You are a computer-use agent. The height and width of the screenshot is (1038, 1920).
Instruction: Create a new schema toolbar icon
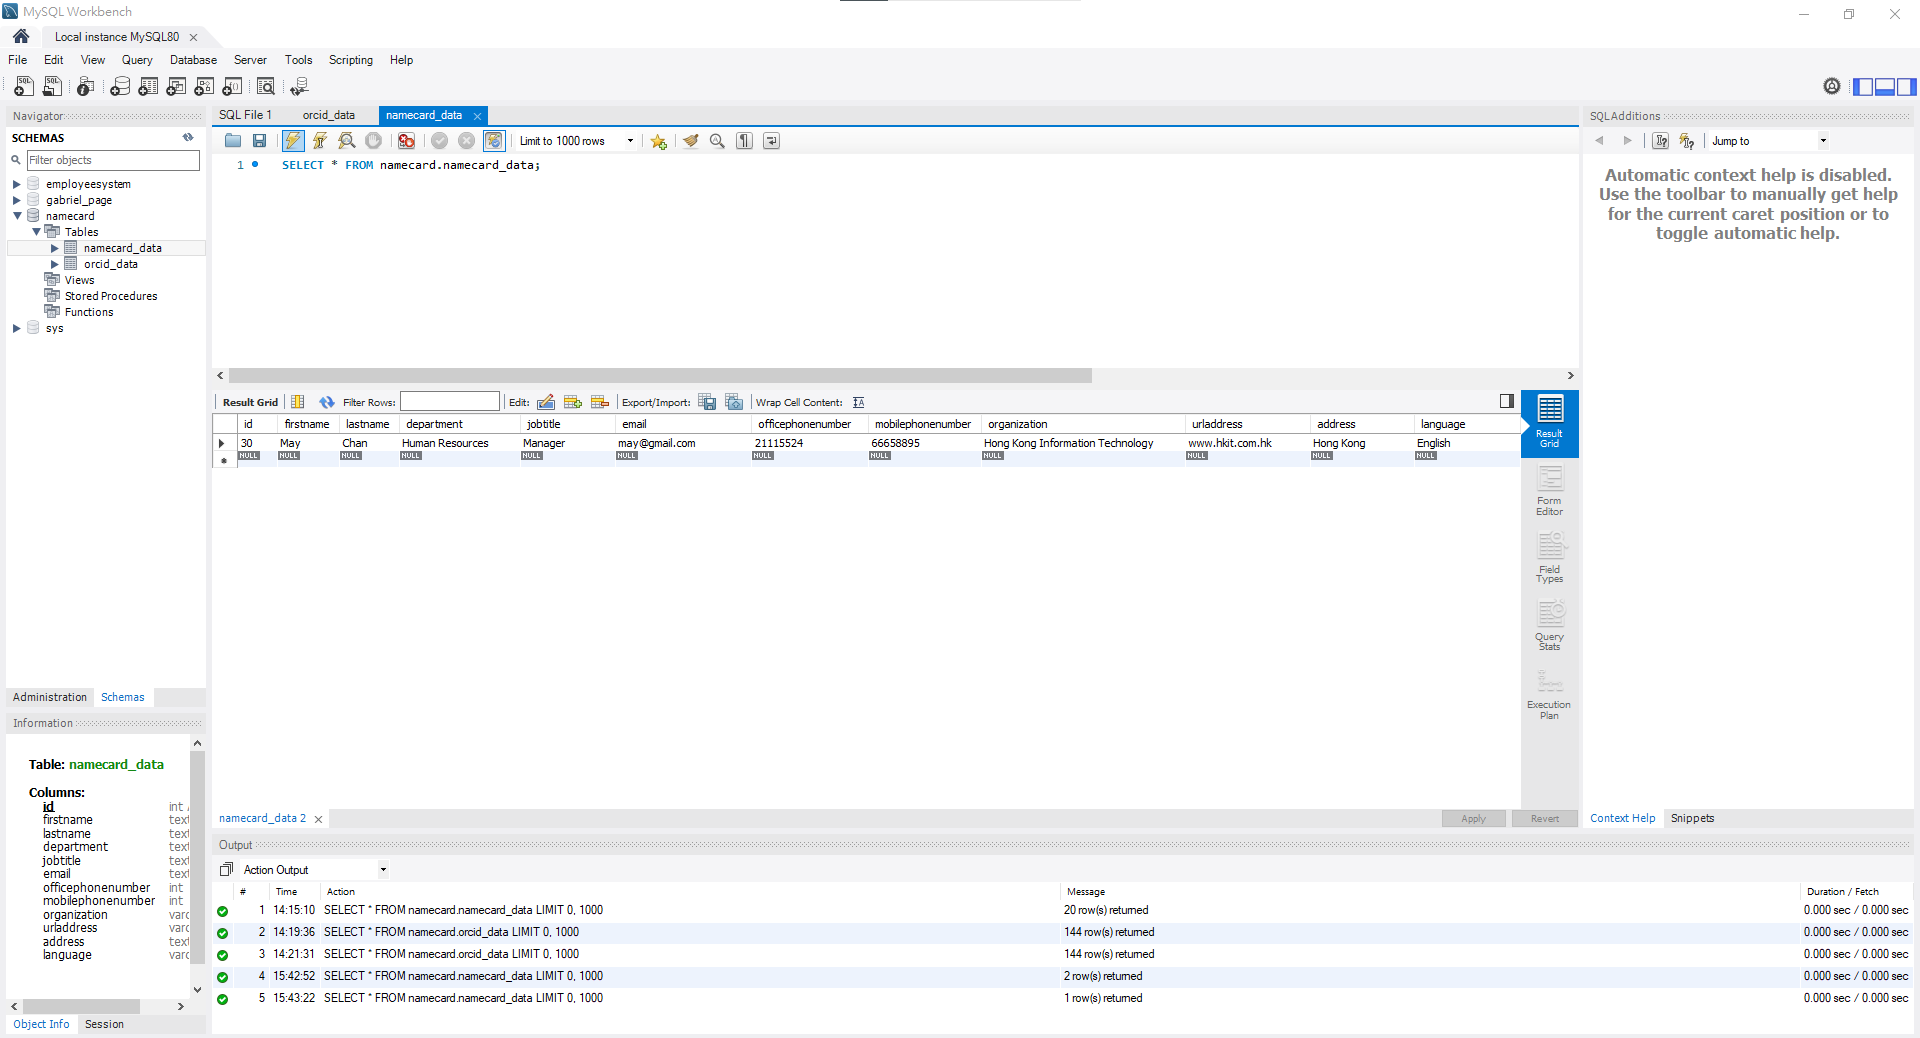[120, 87]
